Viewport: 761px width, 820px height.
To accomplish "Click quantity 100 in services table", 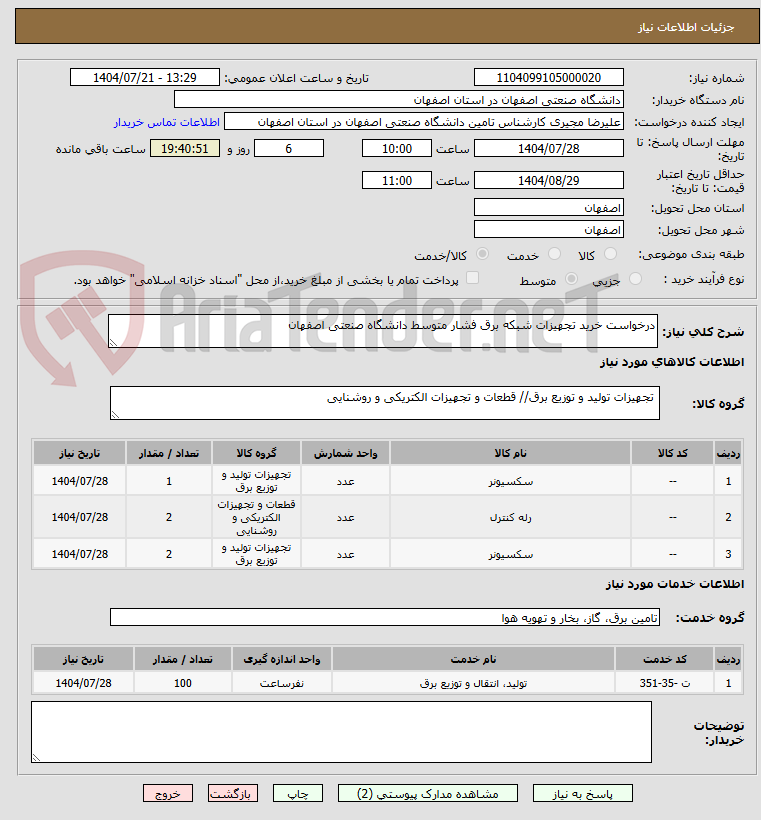I will point(183,683).
